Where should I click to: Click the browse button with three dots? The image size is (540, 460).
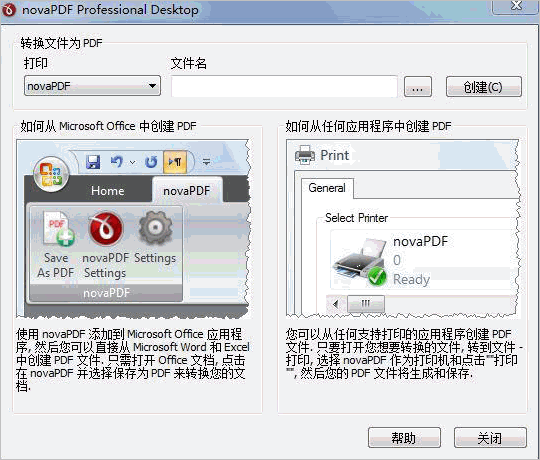coord(417,87)
